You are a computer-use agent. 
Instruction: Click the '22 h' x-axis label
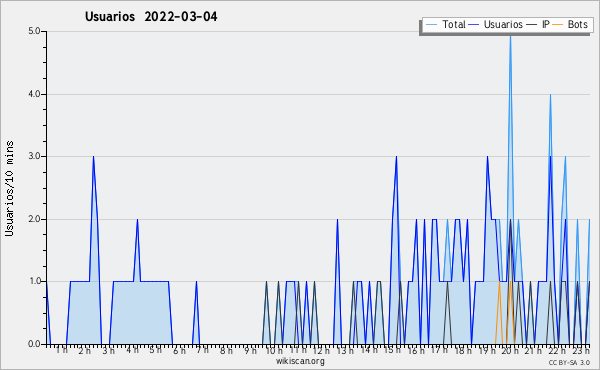coord(557,350)
